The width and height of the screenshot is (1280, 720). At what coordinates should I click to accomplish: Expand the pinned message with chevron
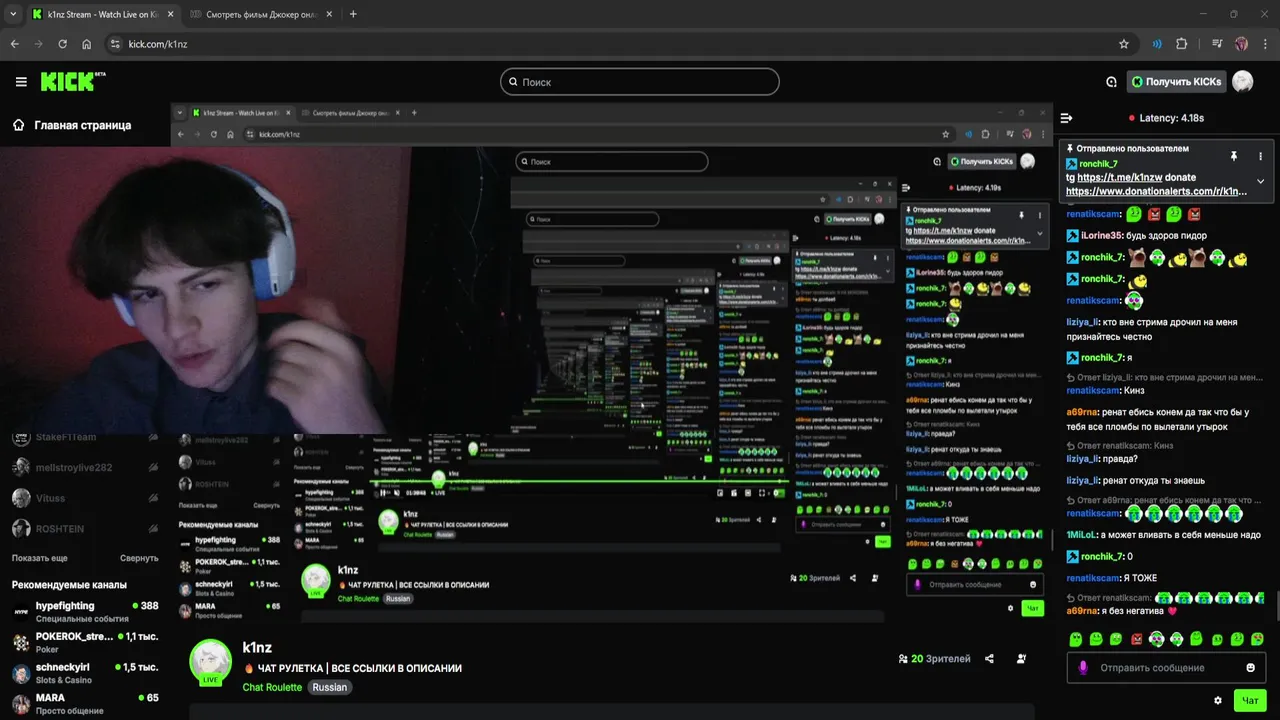[1260, 181]
